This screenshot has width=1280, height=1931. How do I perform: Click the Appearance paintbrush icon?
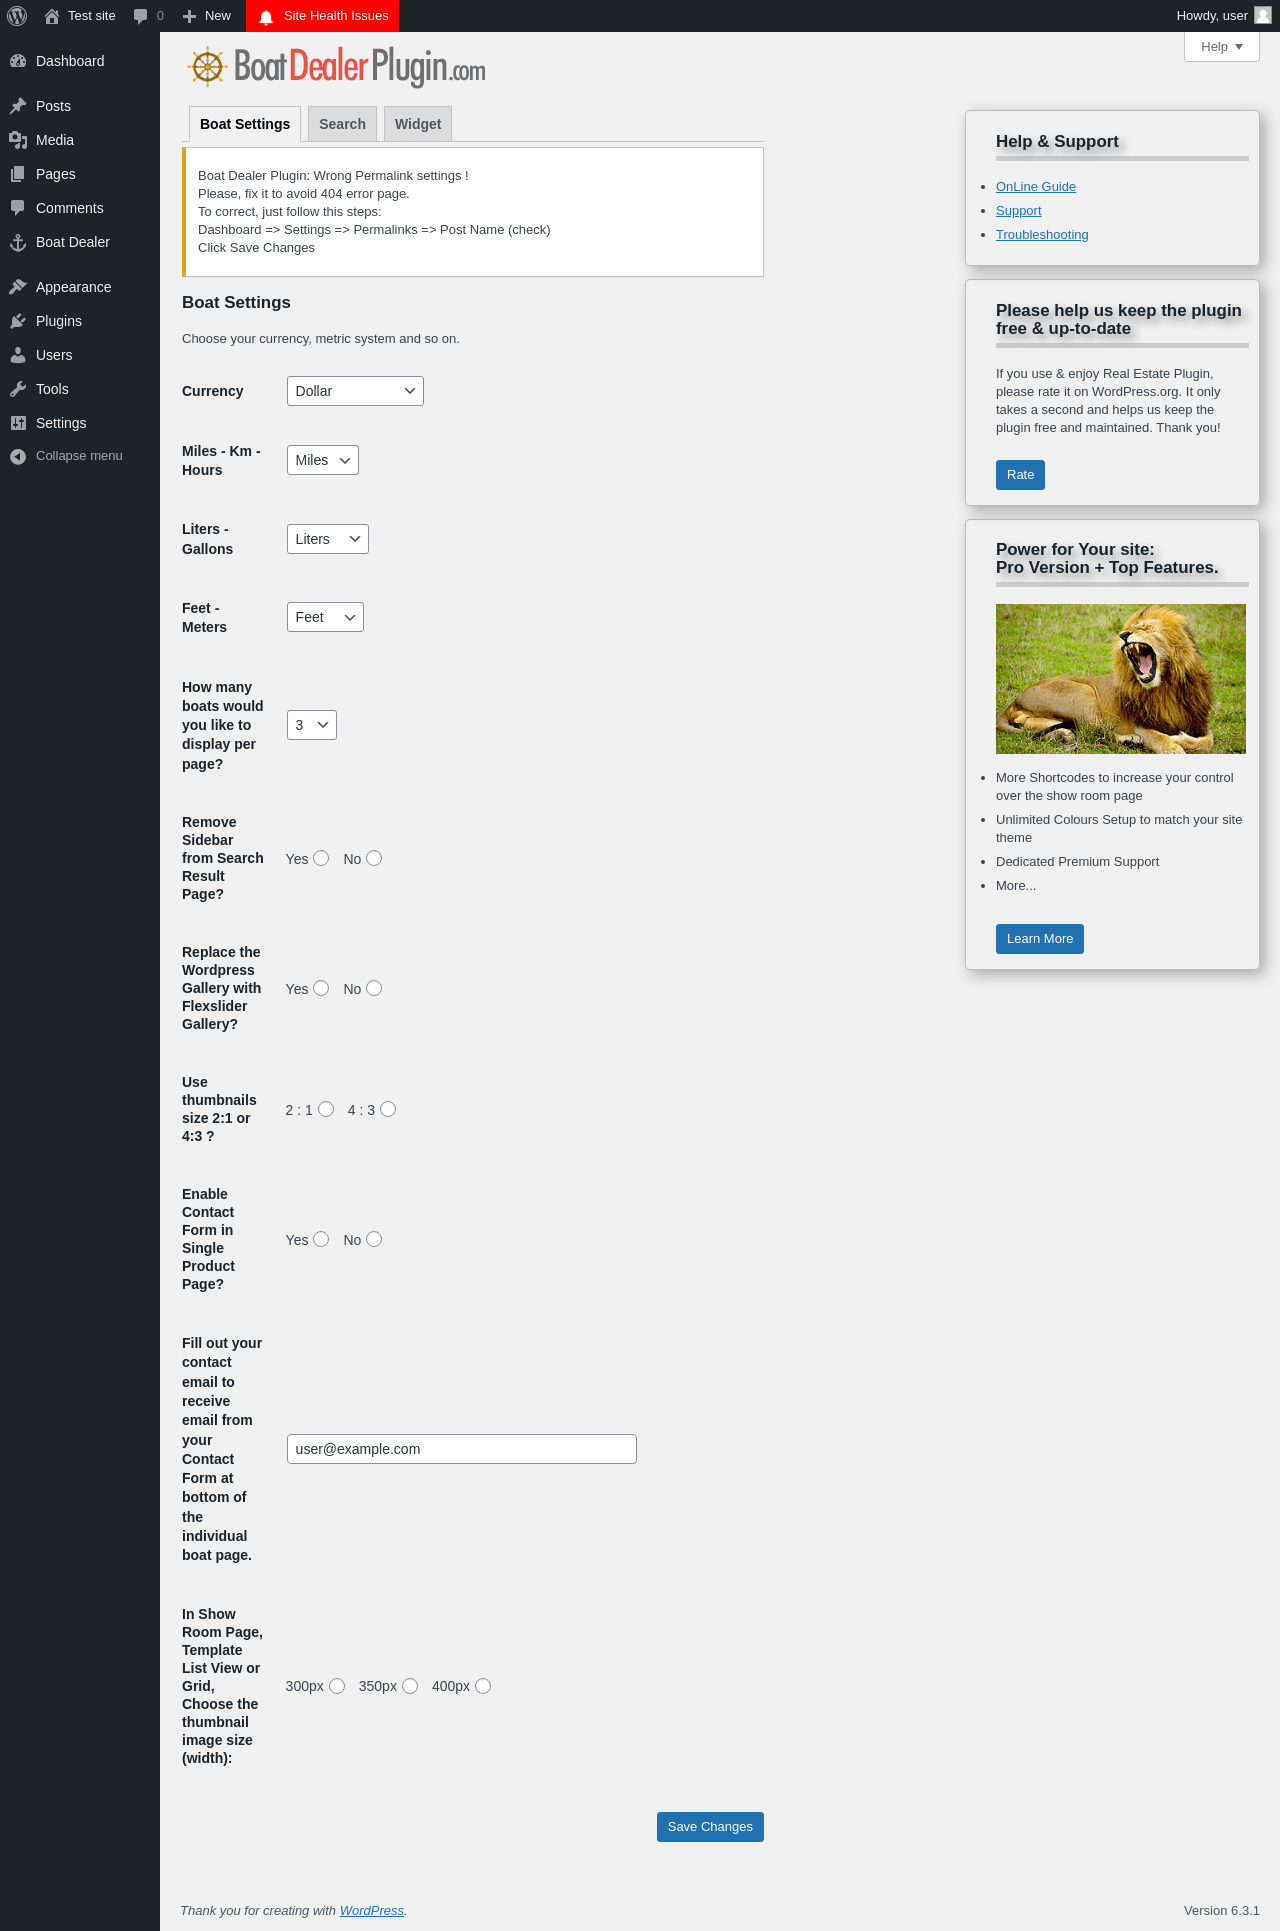click(18, 287)
